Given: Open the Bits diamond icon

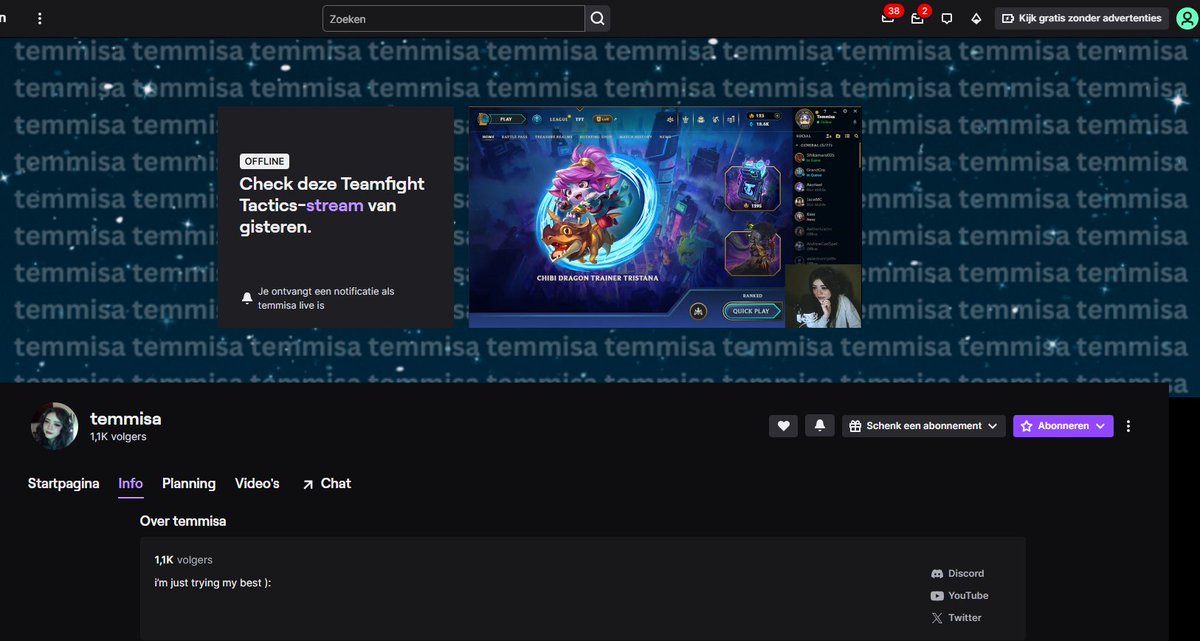Looking at the screenshot, I should pyautogui.click(x=976, y=18).
